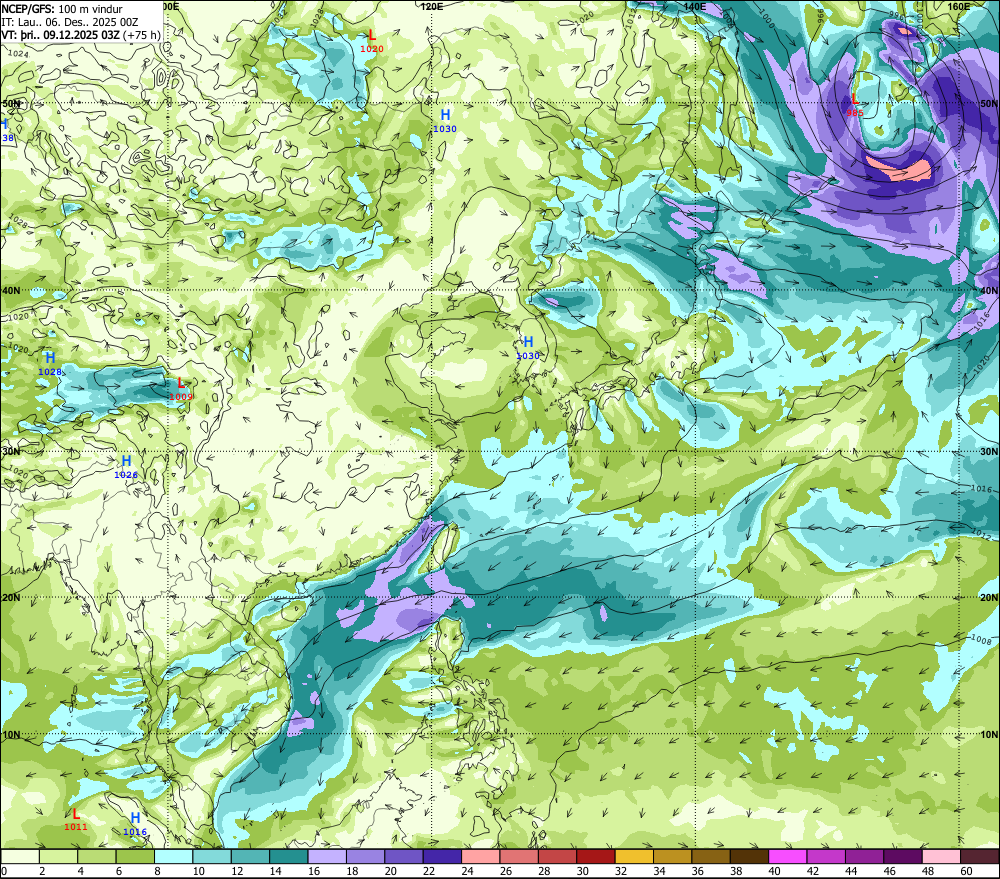Pick the dark teal 14–16 legend swatch

pyautogui.click(x=288, y=857)
